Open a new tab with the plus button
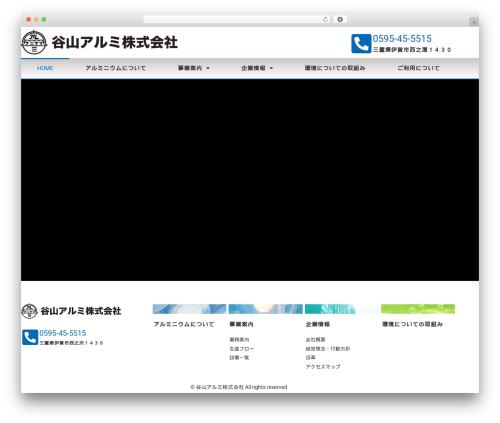The width and height of the screenshot is (500, 423). tap(474, 22)
